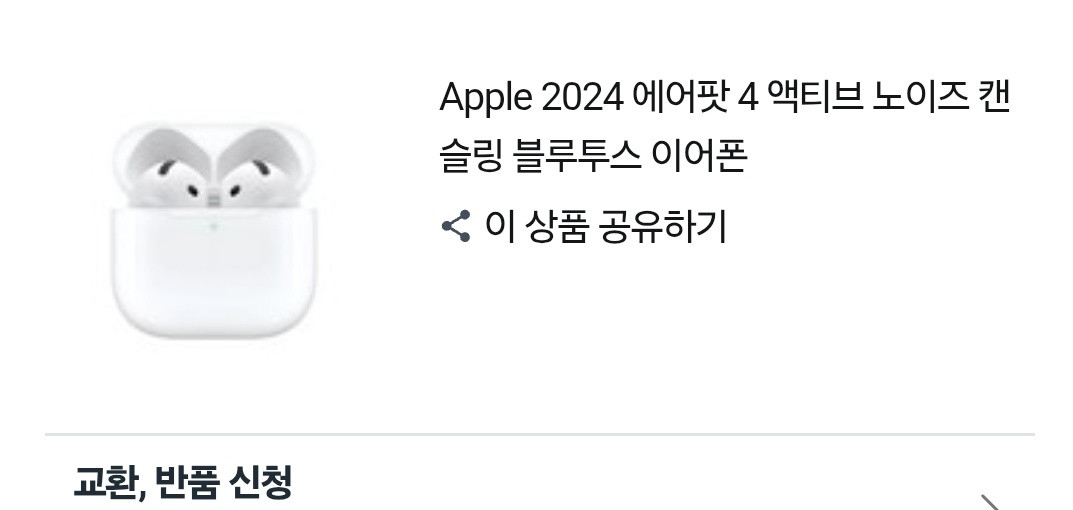
Task: Tap the share icon beside 이 상품 공유하기
Action: (456, 226)
